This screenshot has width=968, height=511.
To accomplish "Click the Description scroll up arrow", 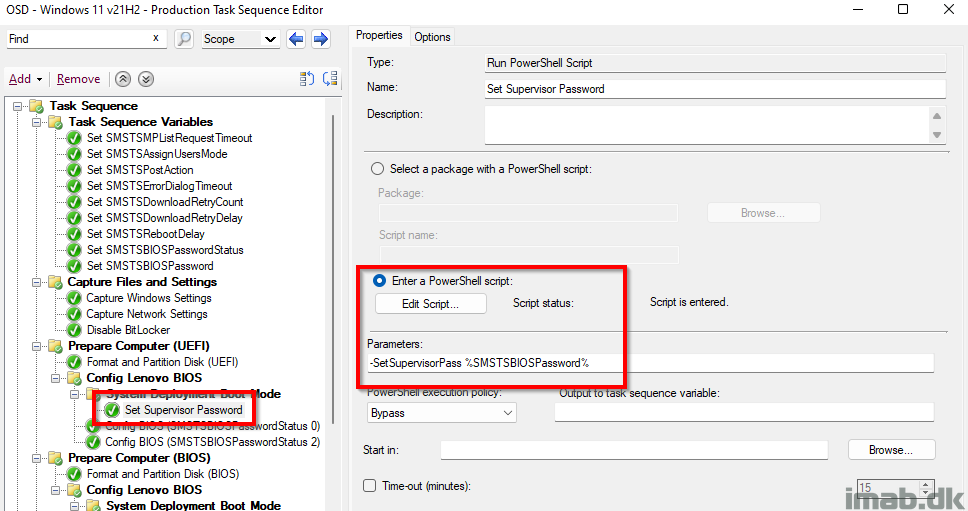I will pyautogui.click(x=937, y=116).
